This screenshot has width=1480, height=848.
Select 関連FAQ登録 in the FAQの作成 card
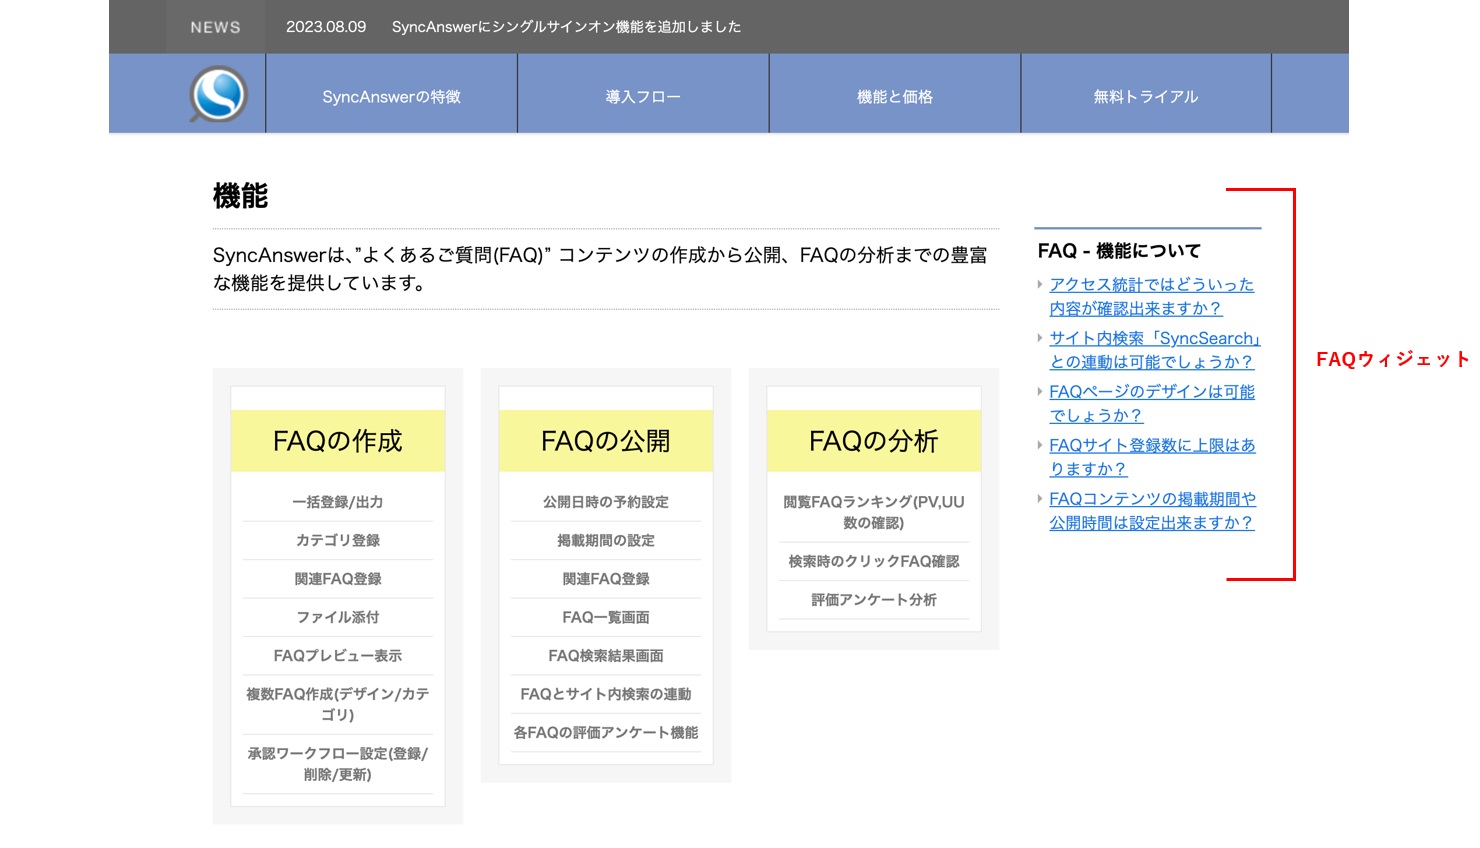point(338,579)
